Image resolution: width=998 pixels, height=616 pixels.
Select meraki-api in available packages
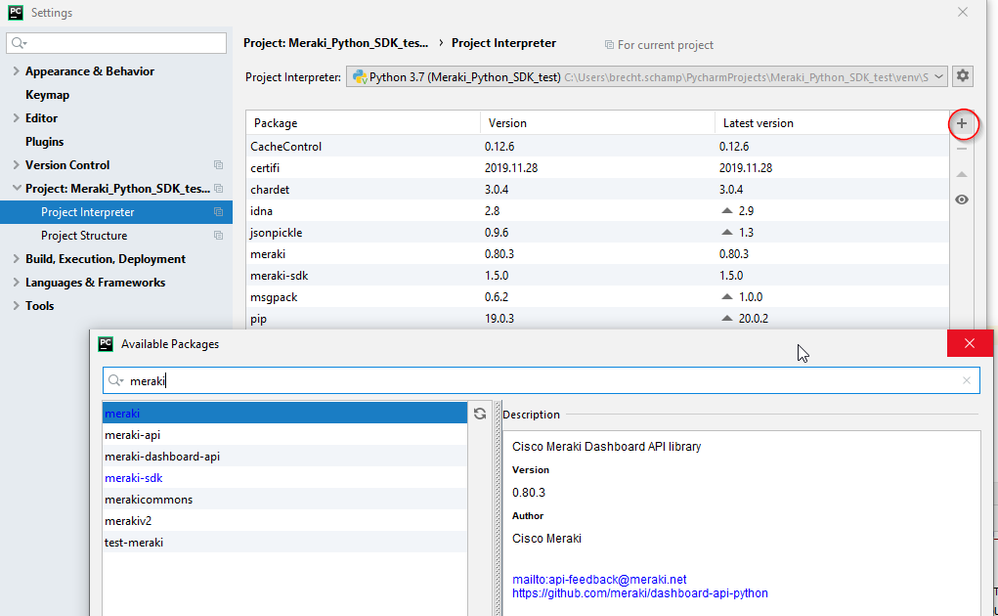coord(285,435)
